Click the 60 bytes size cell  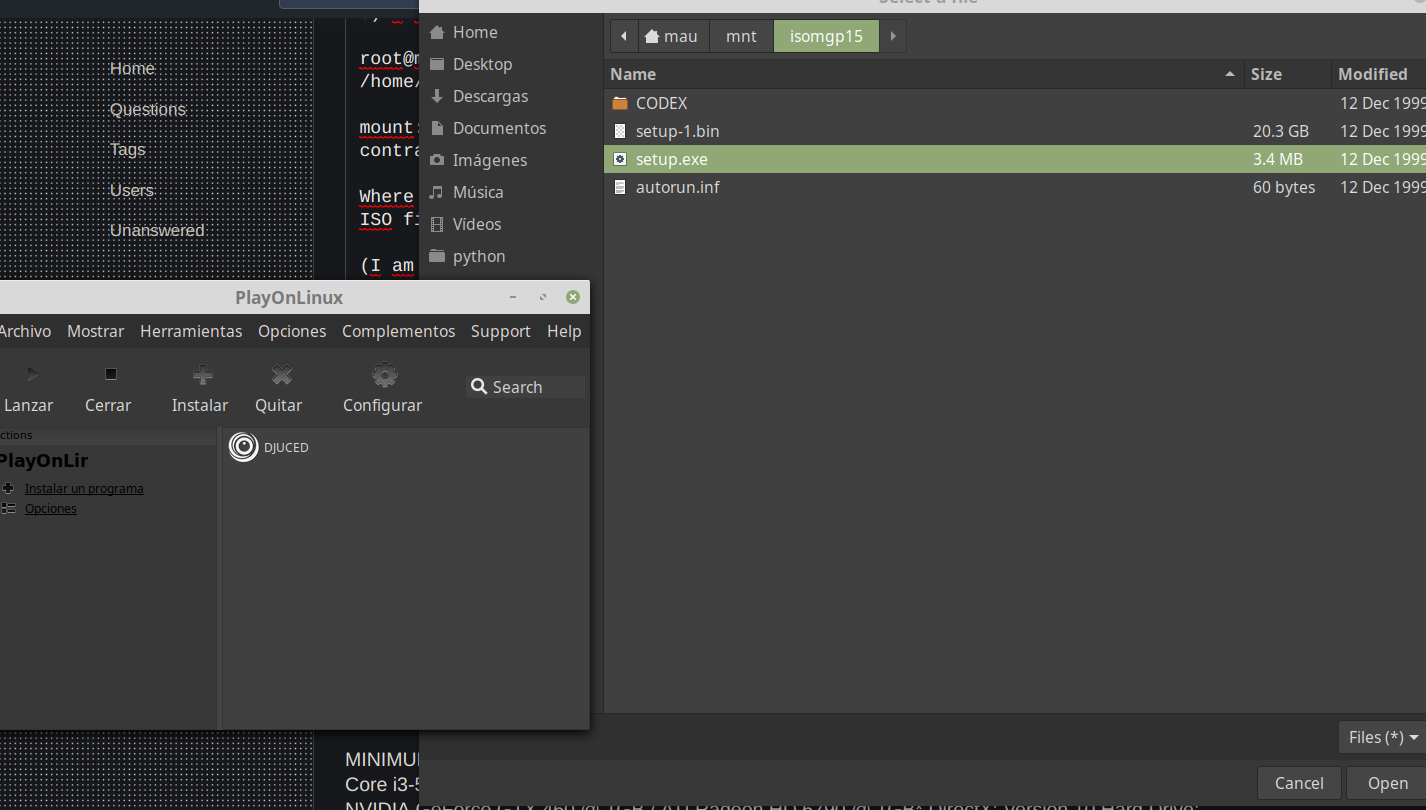[x=1284, y=187]
